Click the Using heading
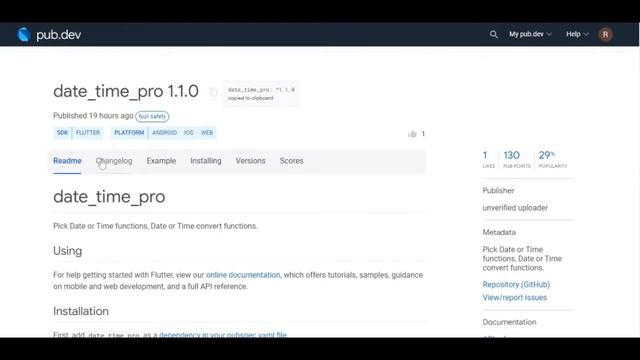 coord(67,251)
